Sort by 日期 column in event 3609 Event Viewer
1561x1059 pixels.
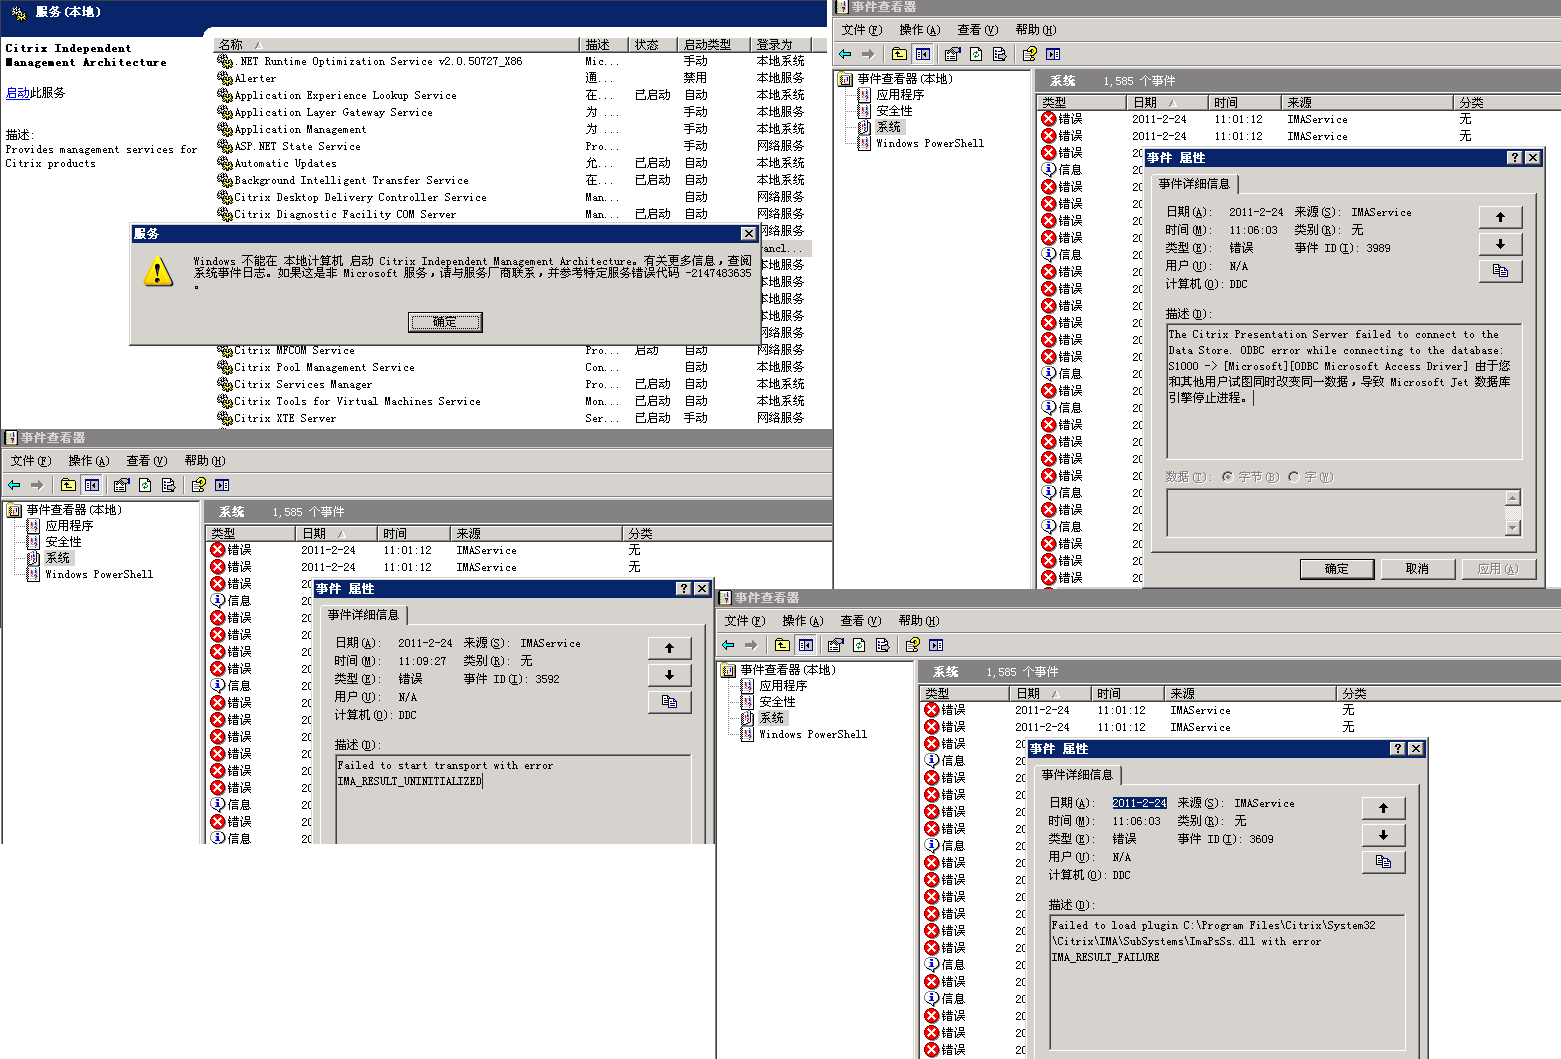pos(1049,693)
